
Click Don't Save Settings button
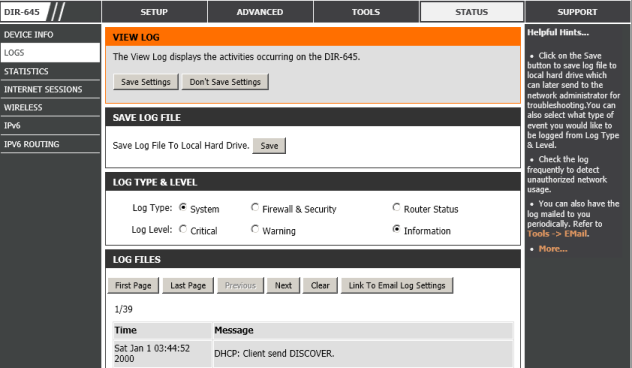[225, 82]
